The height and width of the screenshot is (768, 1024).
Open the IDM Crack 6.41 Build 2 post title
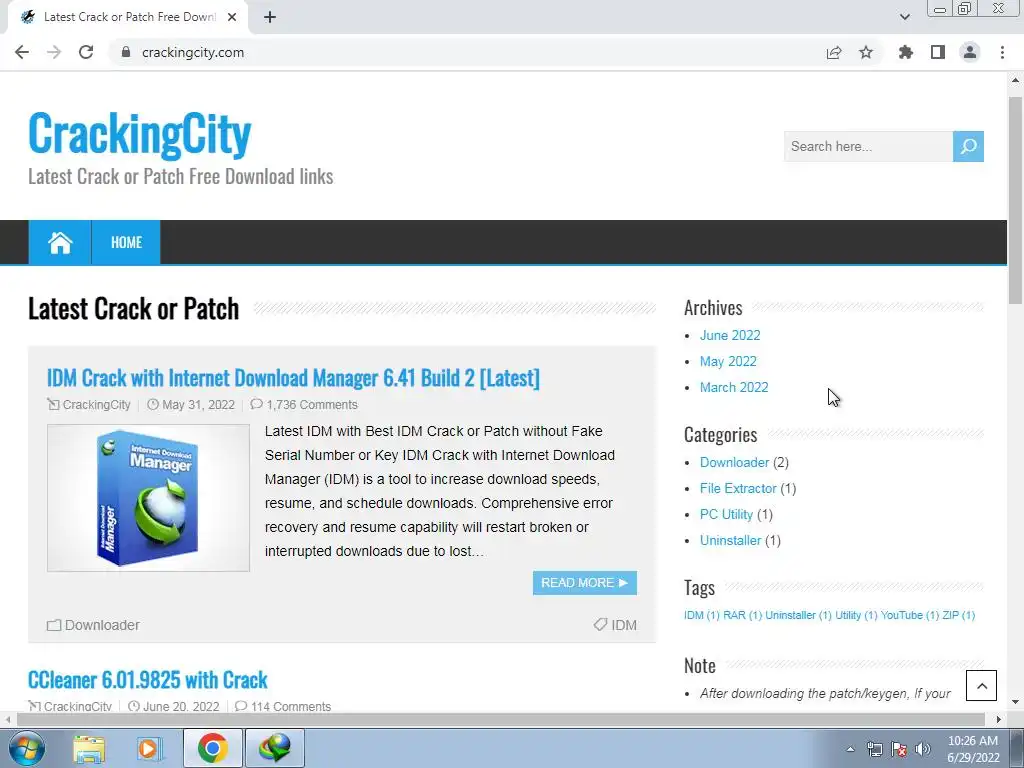[x=293, y=378]
